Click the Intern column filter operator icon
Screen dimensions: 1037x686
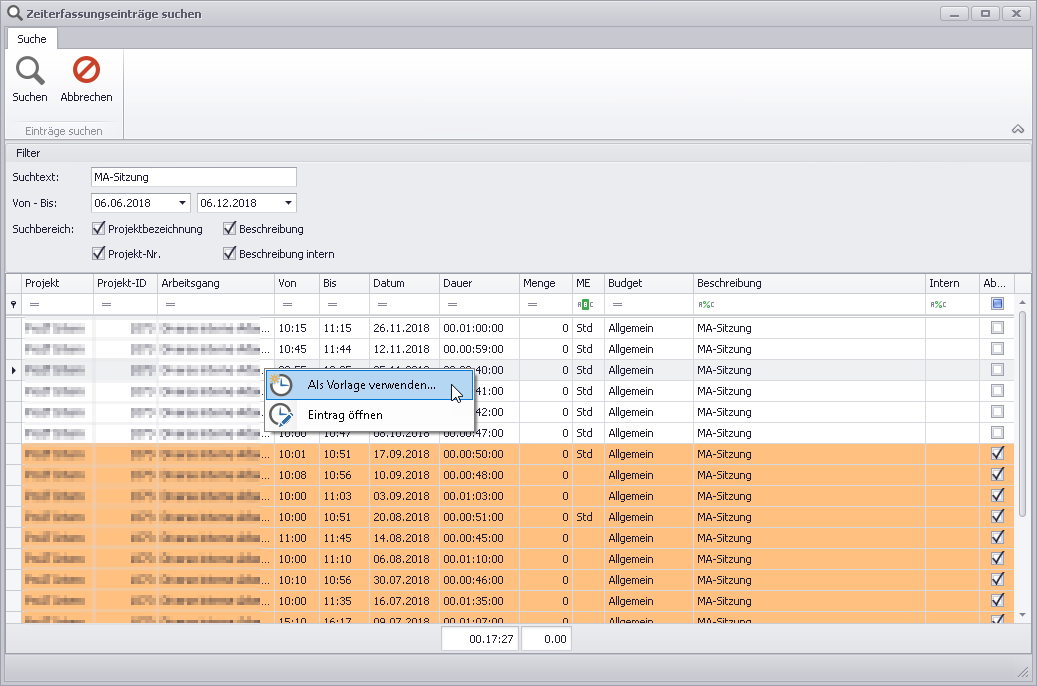(938, 304)
